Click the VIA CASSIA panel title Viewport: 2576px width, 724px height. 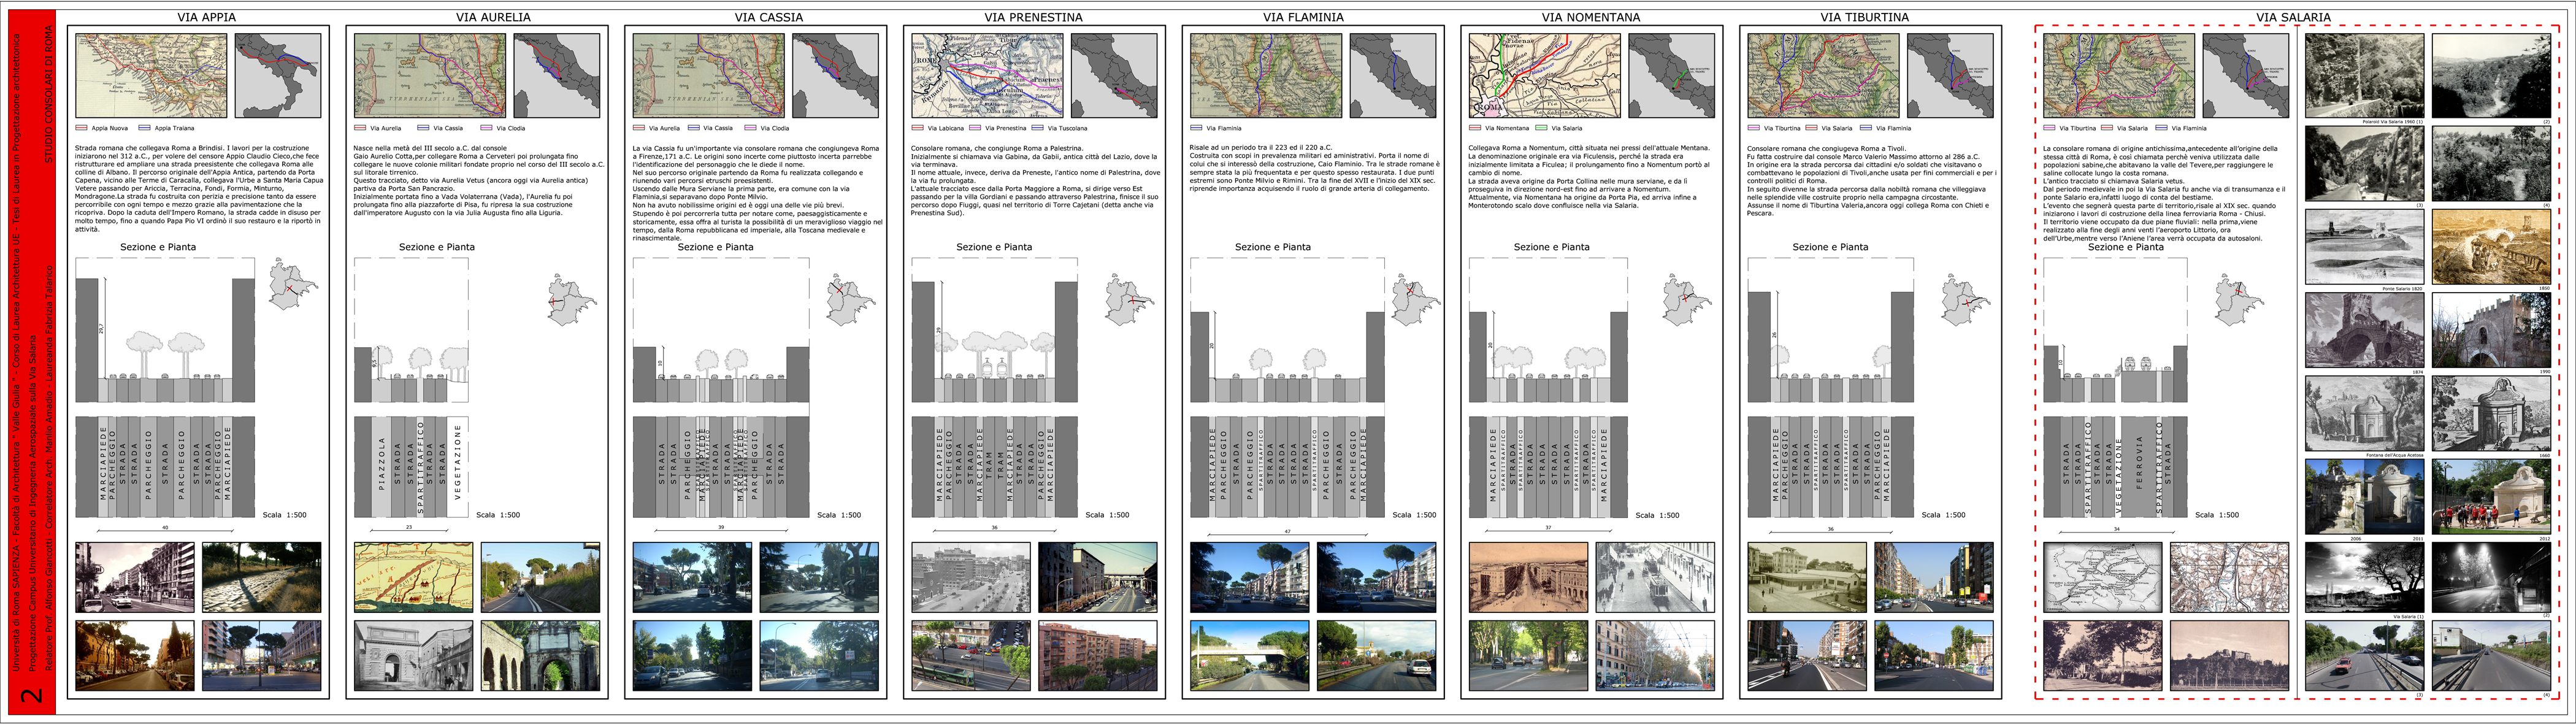pos(768,17)
